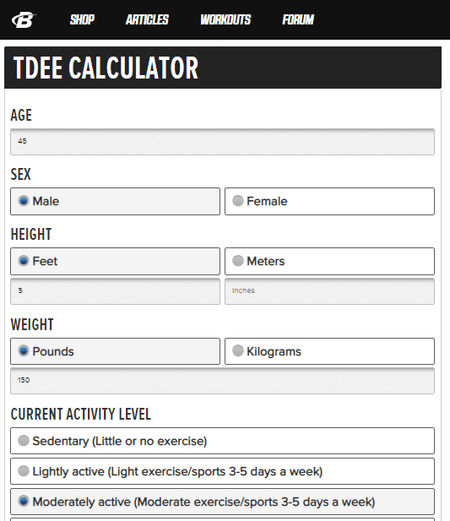This screenshot has width=450, height=521.
Task: Choose Female as sex
Action: pyautogui.click(x=329, y=201)
